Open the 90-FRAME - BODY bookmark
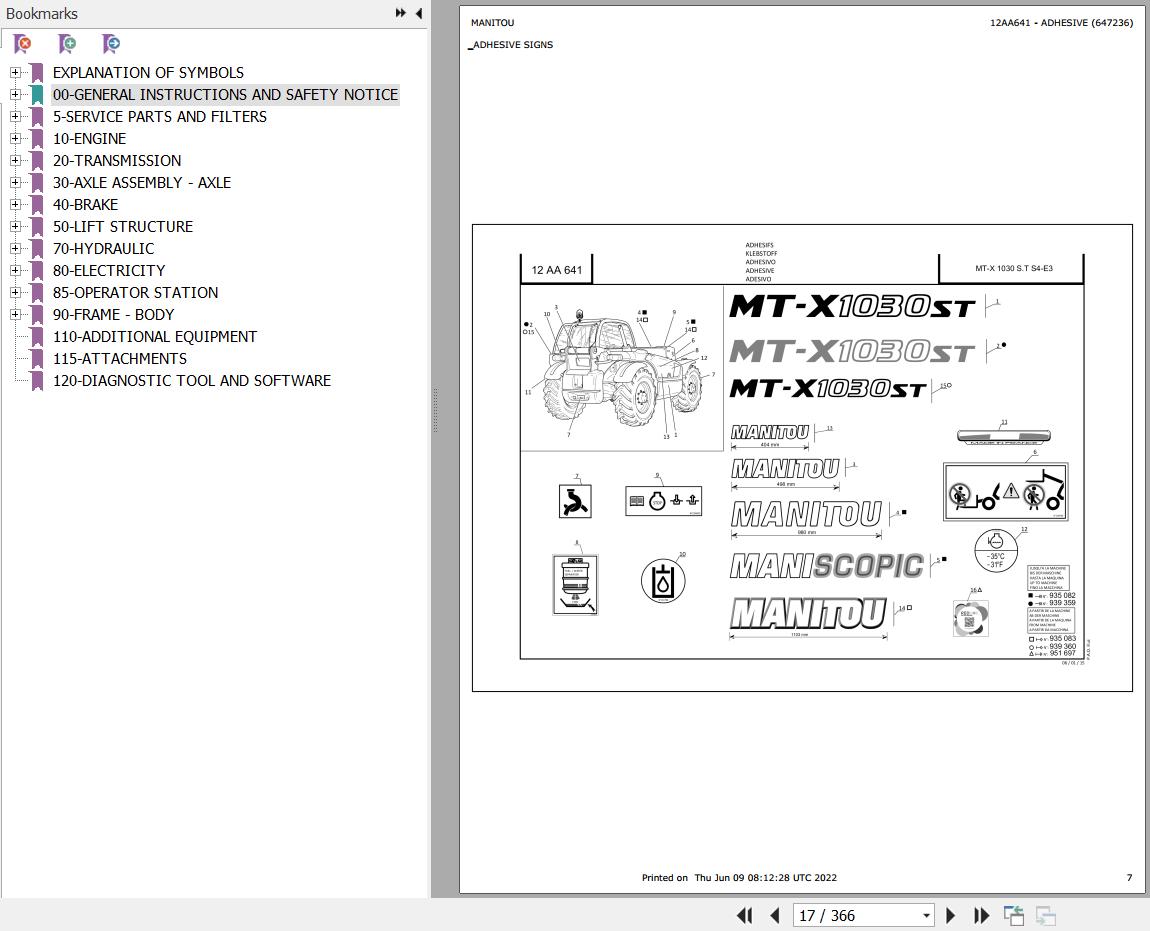The width and height of the screenshot is (1150, 931). (113, 315)
